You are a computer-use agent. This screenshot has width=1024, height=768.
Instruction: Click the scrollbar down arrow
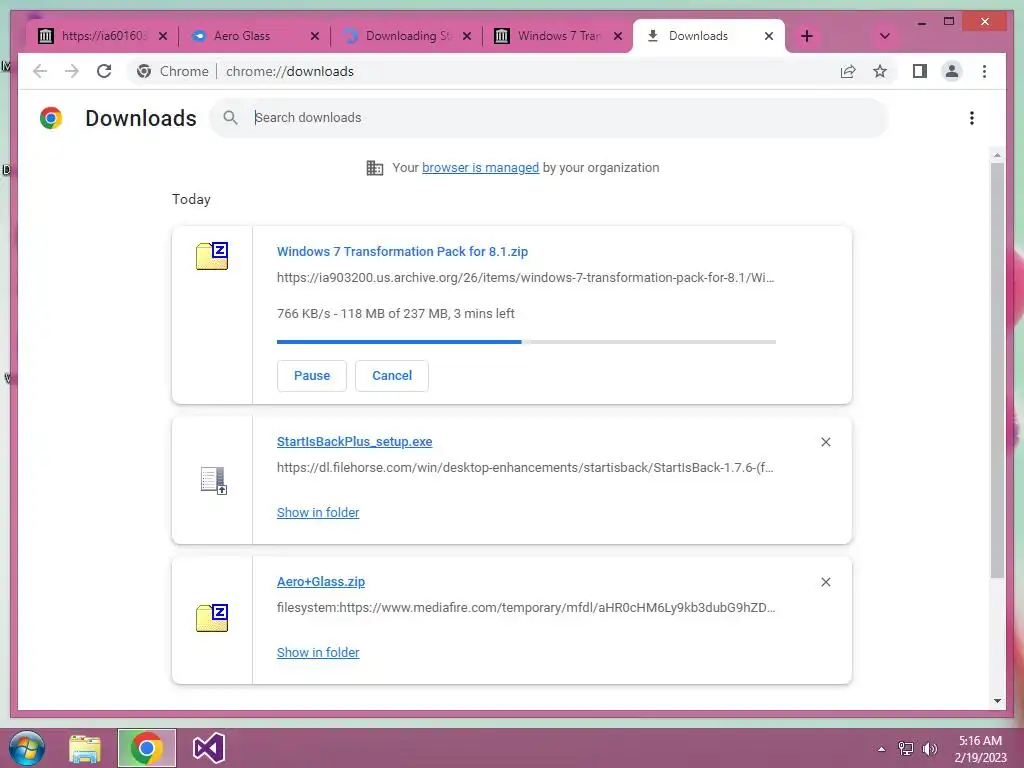coord(997,701)
